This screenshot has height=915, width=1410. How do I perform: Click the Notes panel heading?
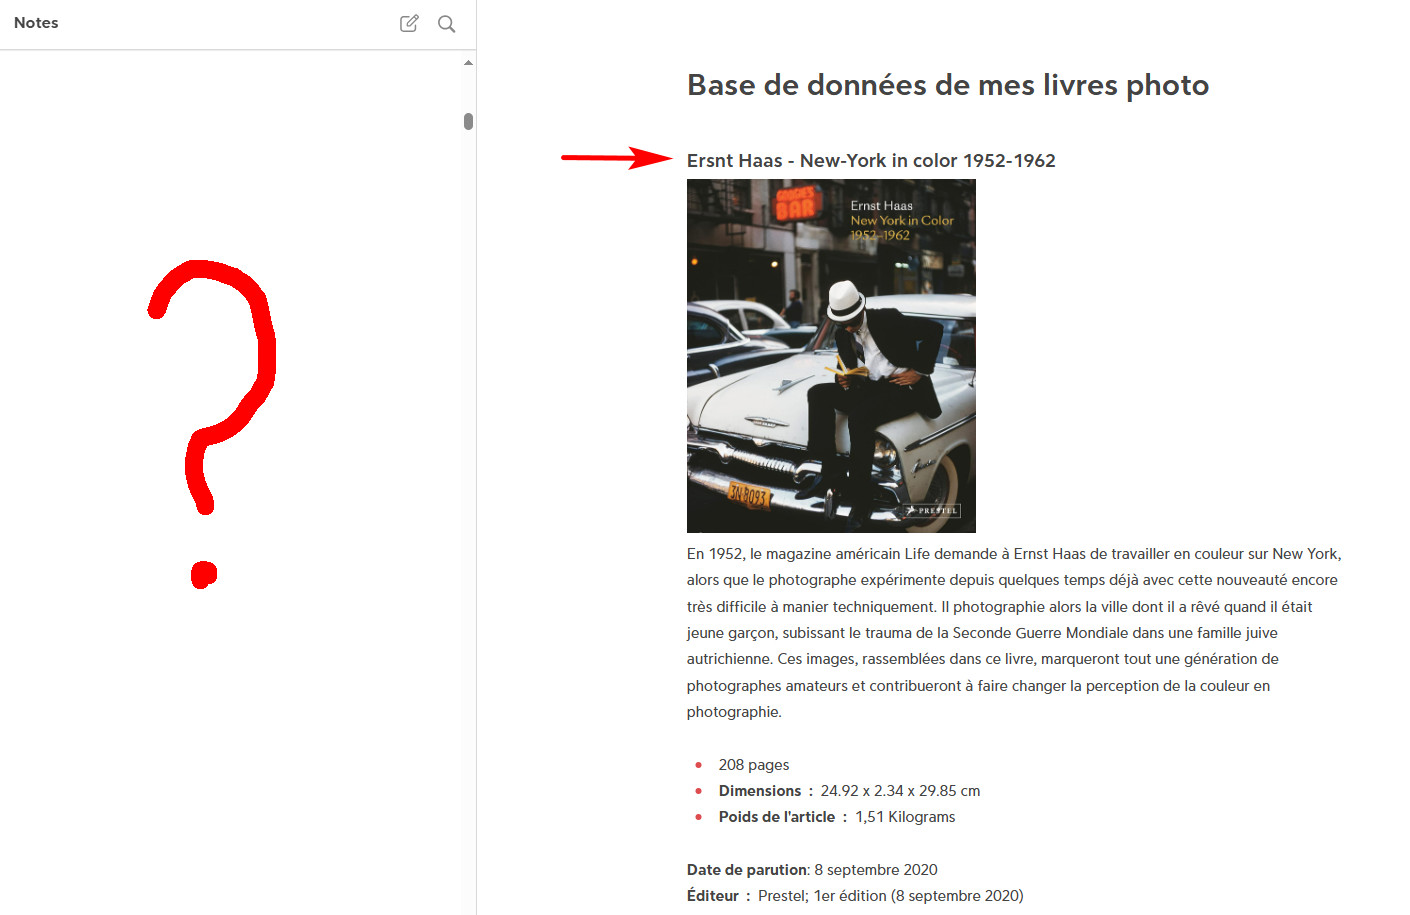tap(36, 23)
